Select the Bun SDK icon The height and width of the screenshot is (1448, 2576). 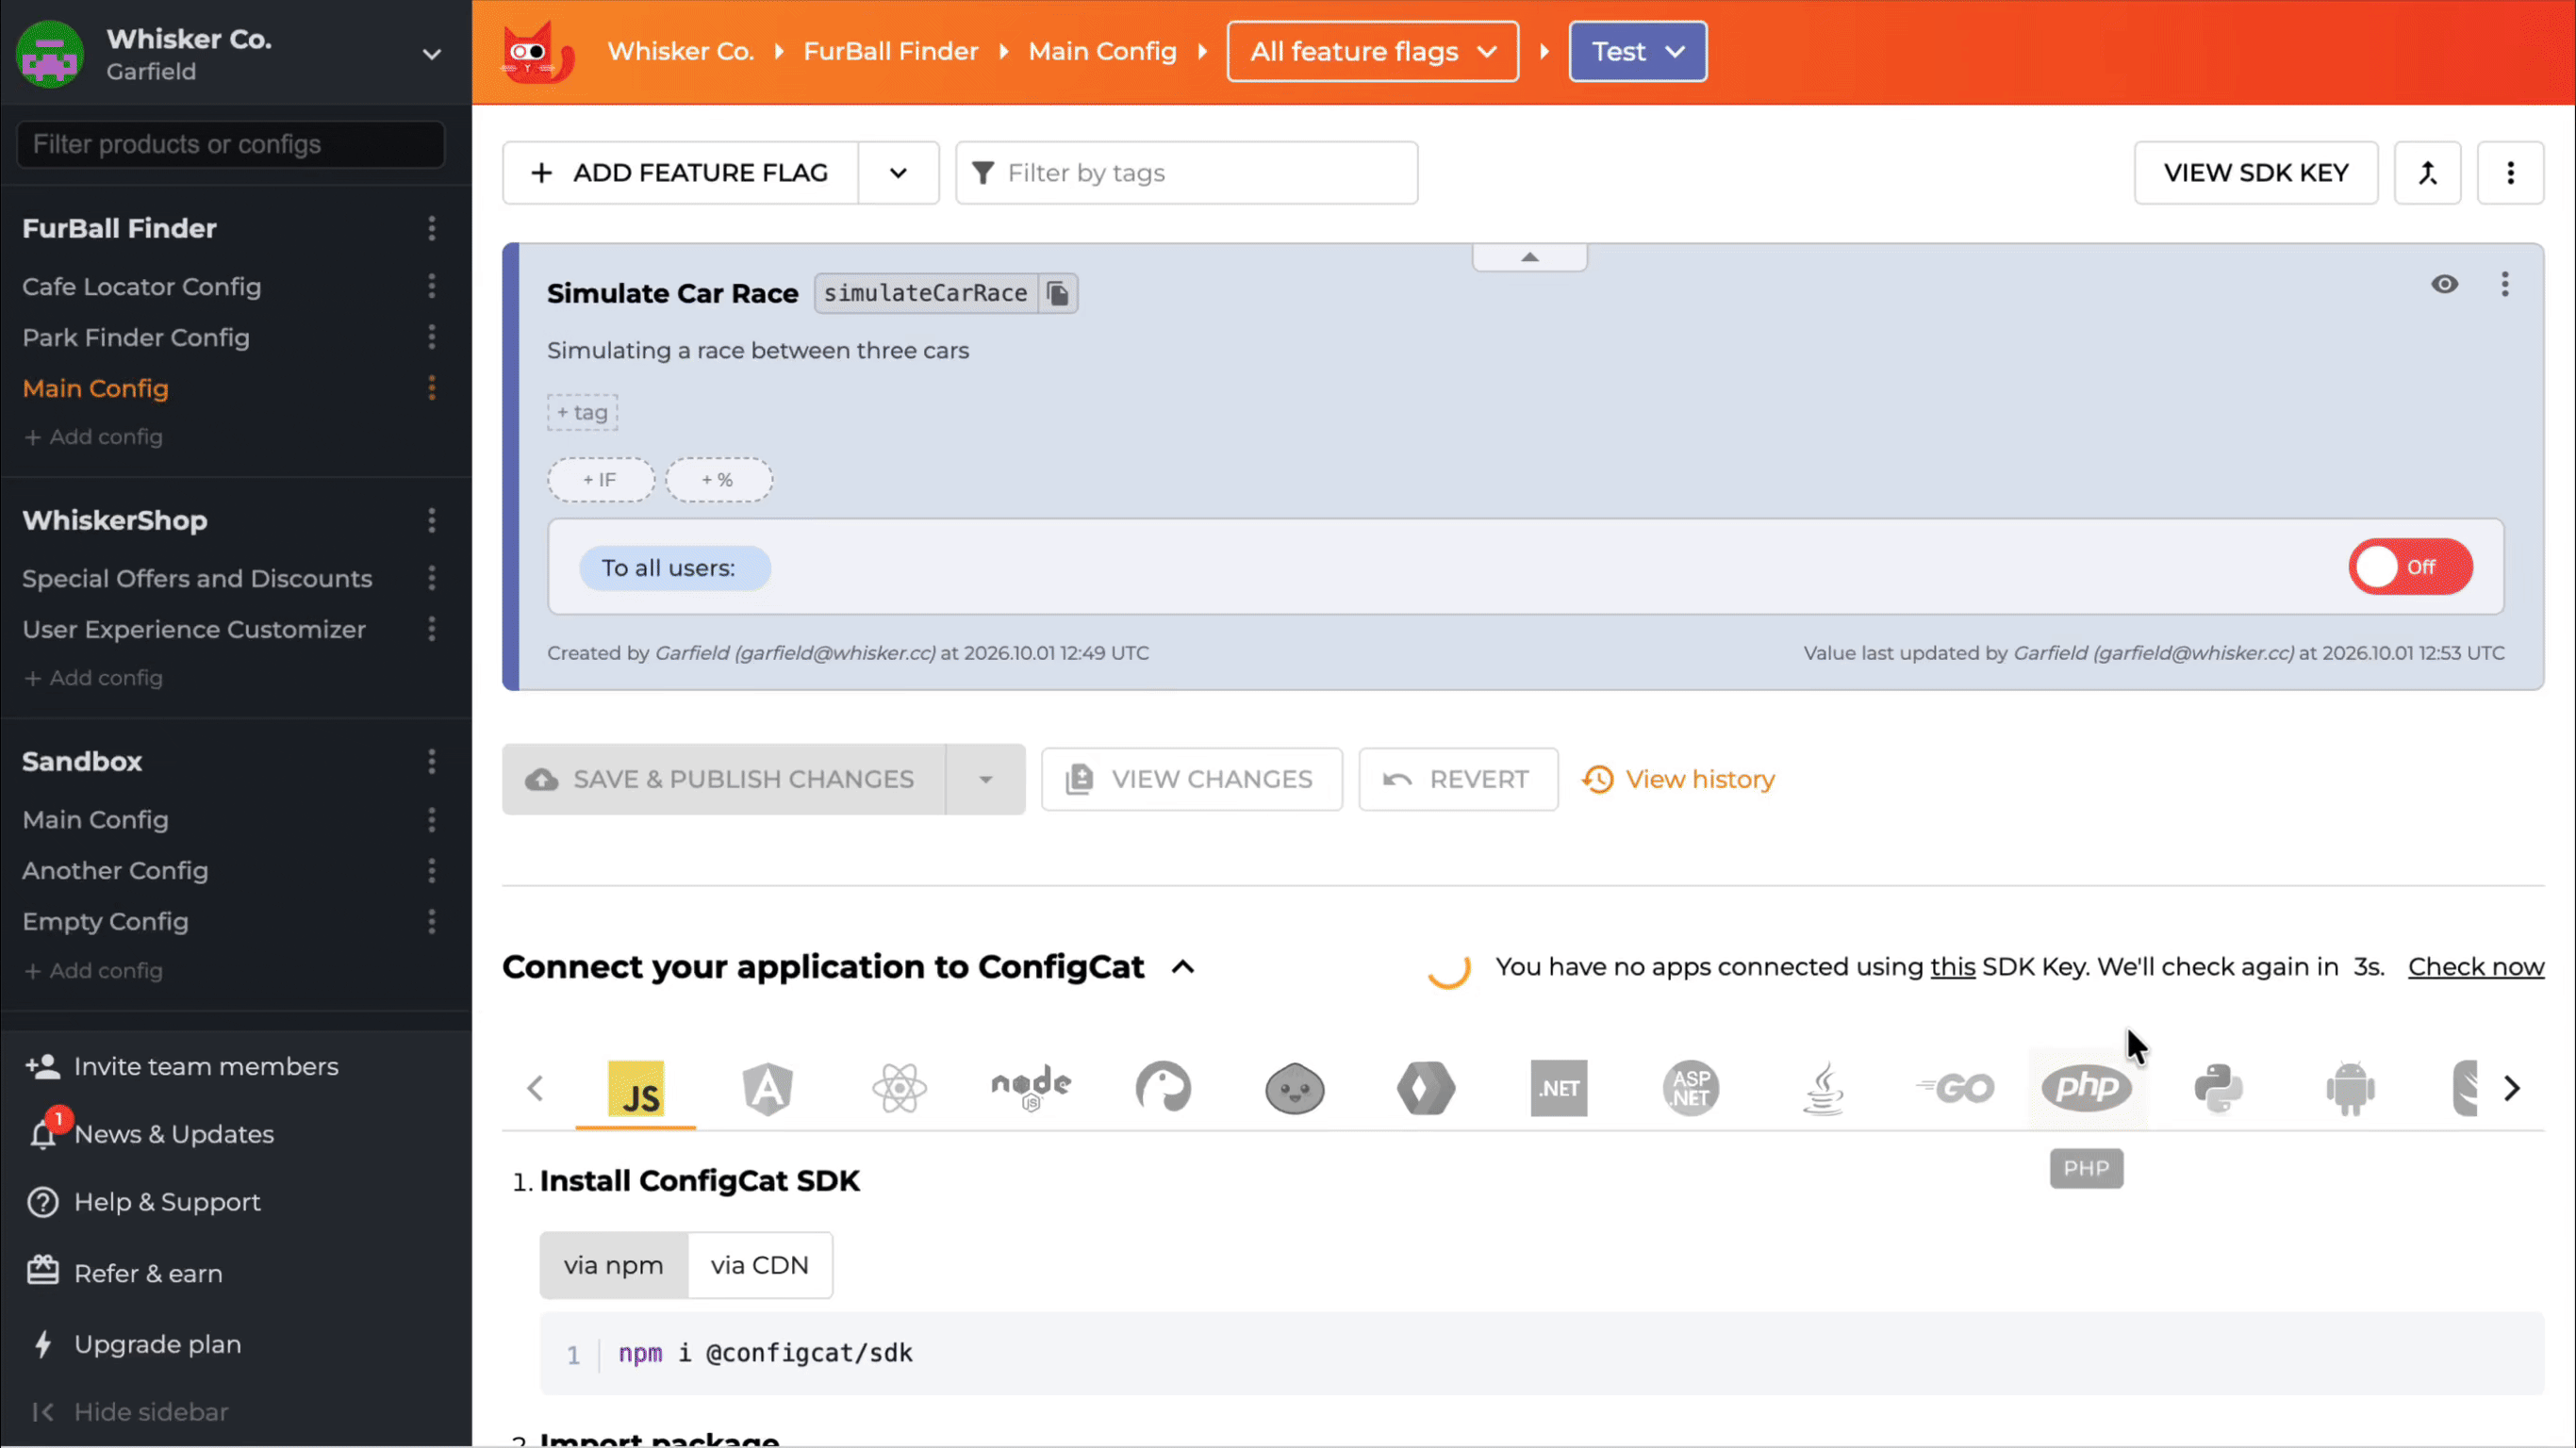pyautogui.click(x=1295, y=1088)
